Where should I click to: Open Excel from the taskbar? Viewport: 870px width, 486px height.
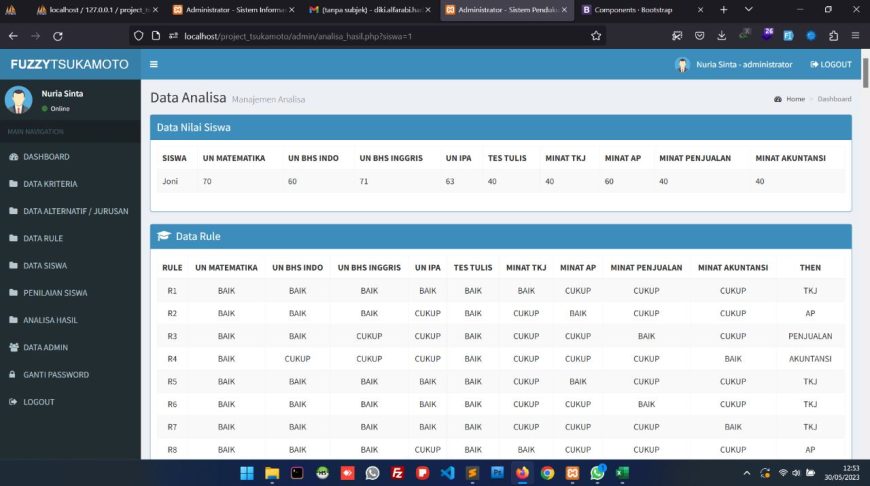coord(623,473)
